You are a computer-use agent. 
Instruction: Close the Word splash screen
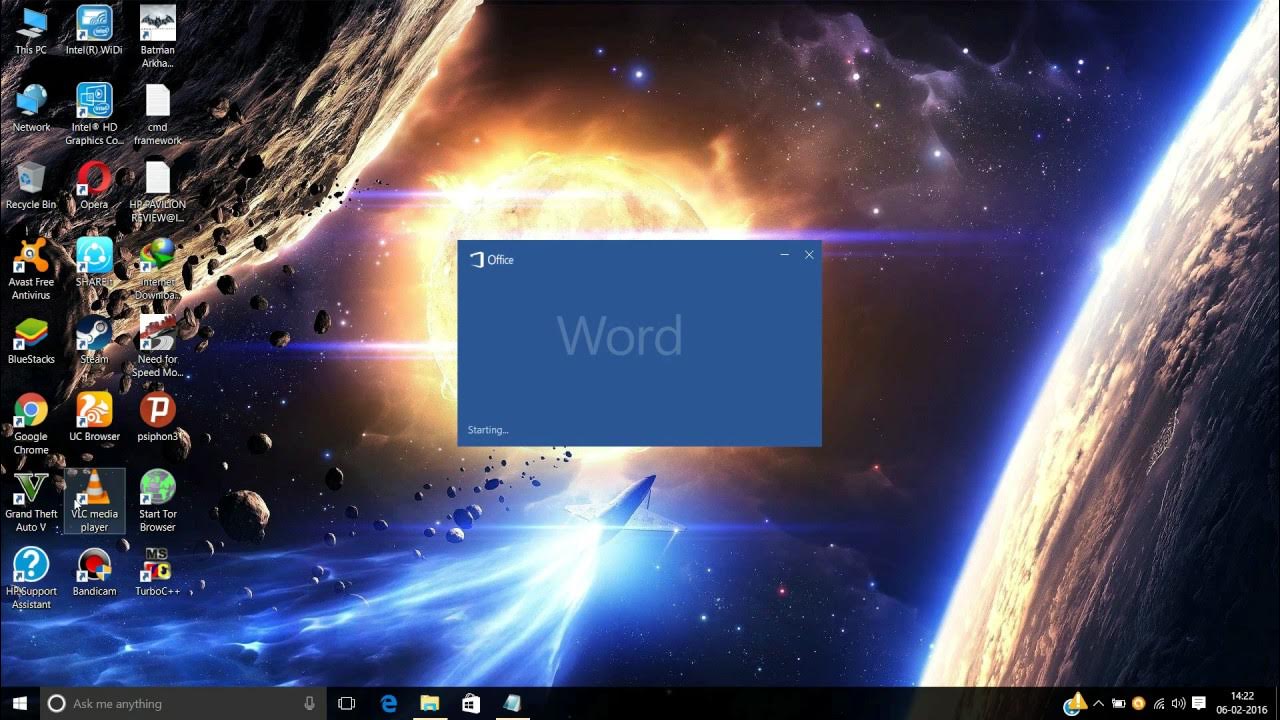tap(809, 255)
